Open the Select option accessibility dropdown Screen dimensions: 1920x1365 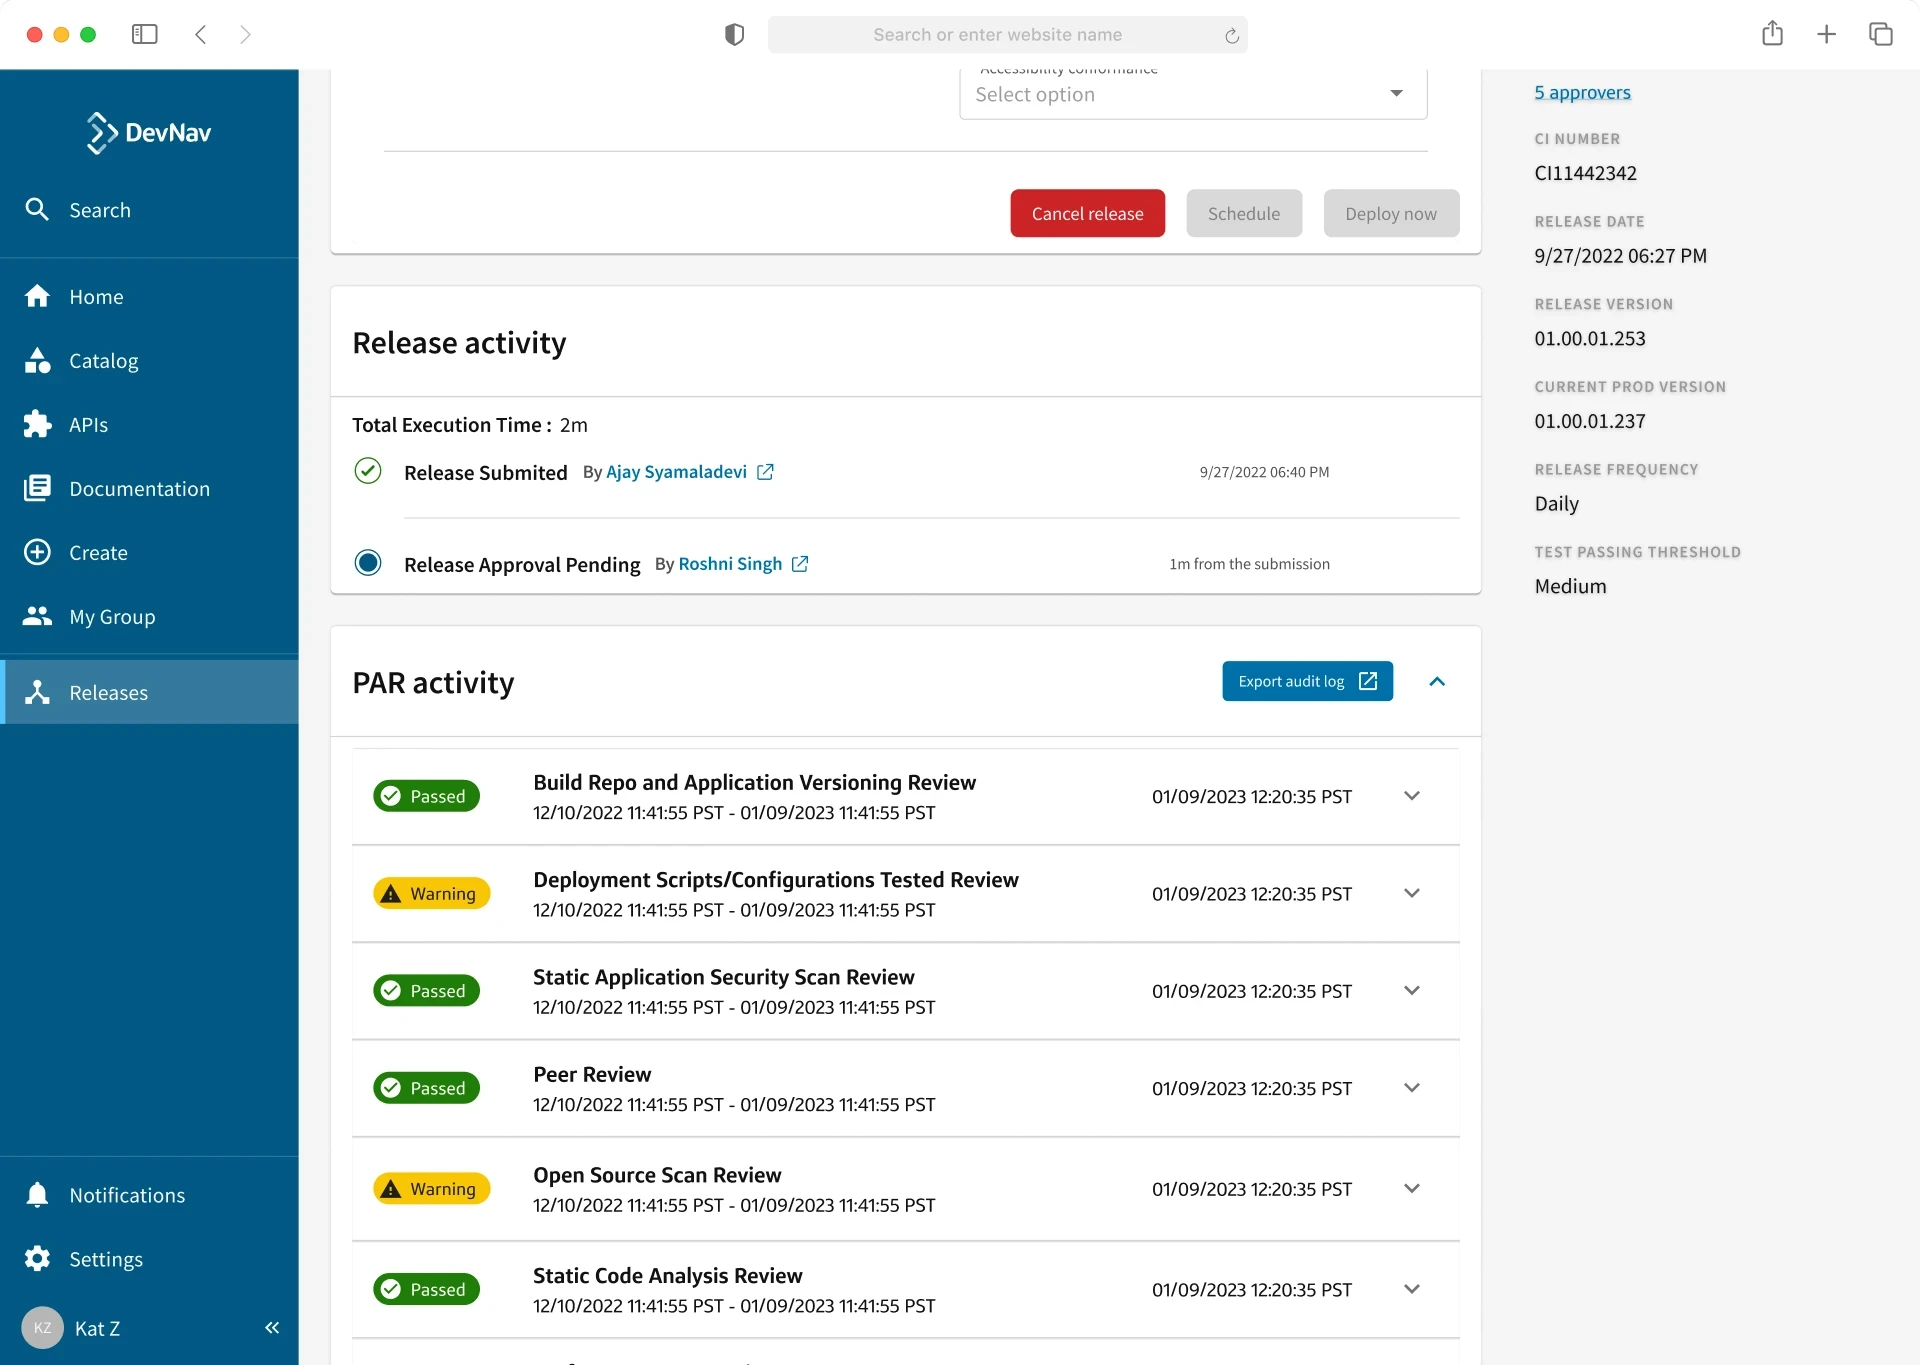1192,94
